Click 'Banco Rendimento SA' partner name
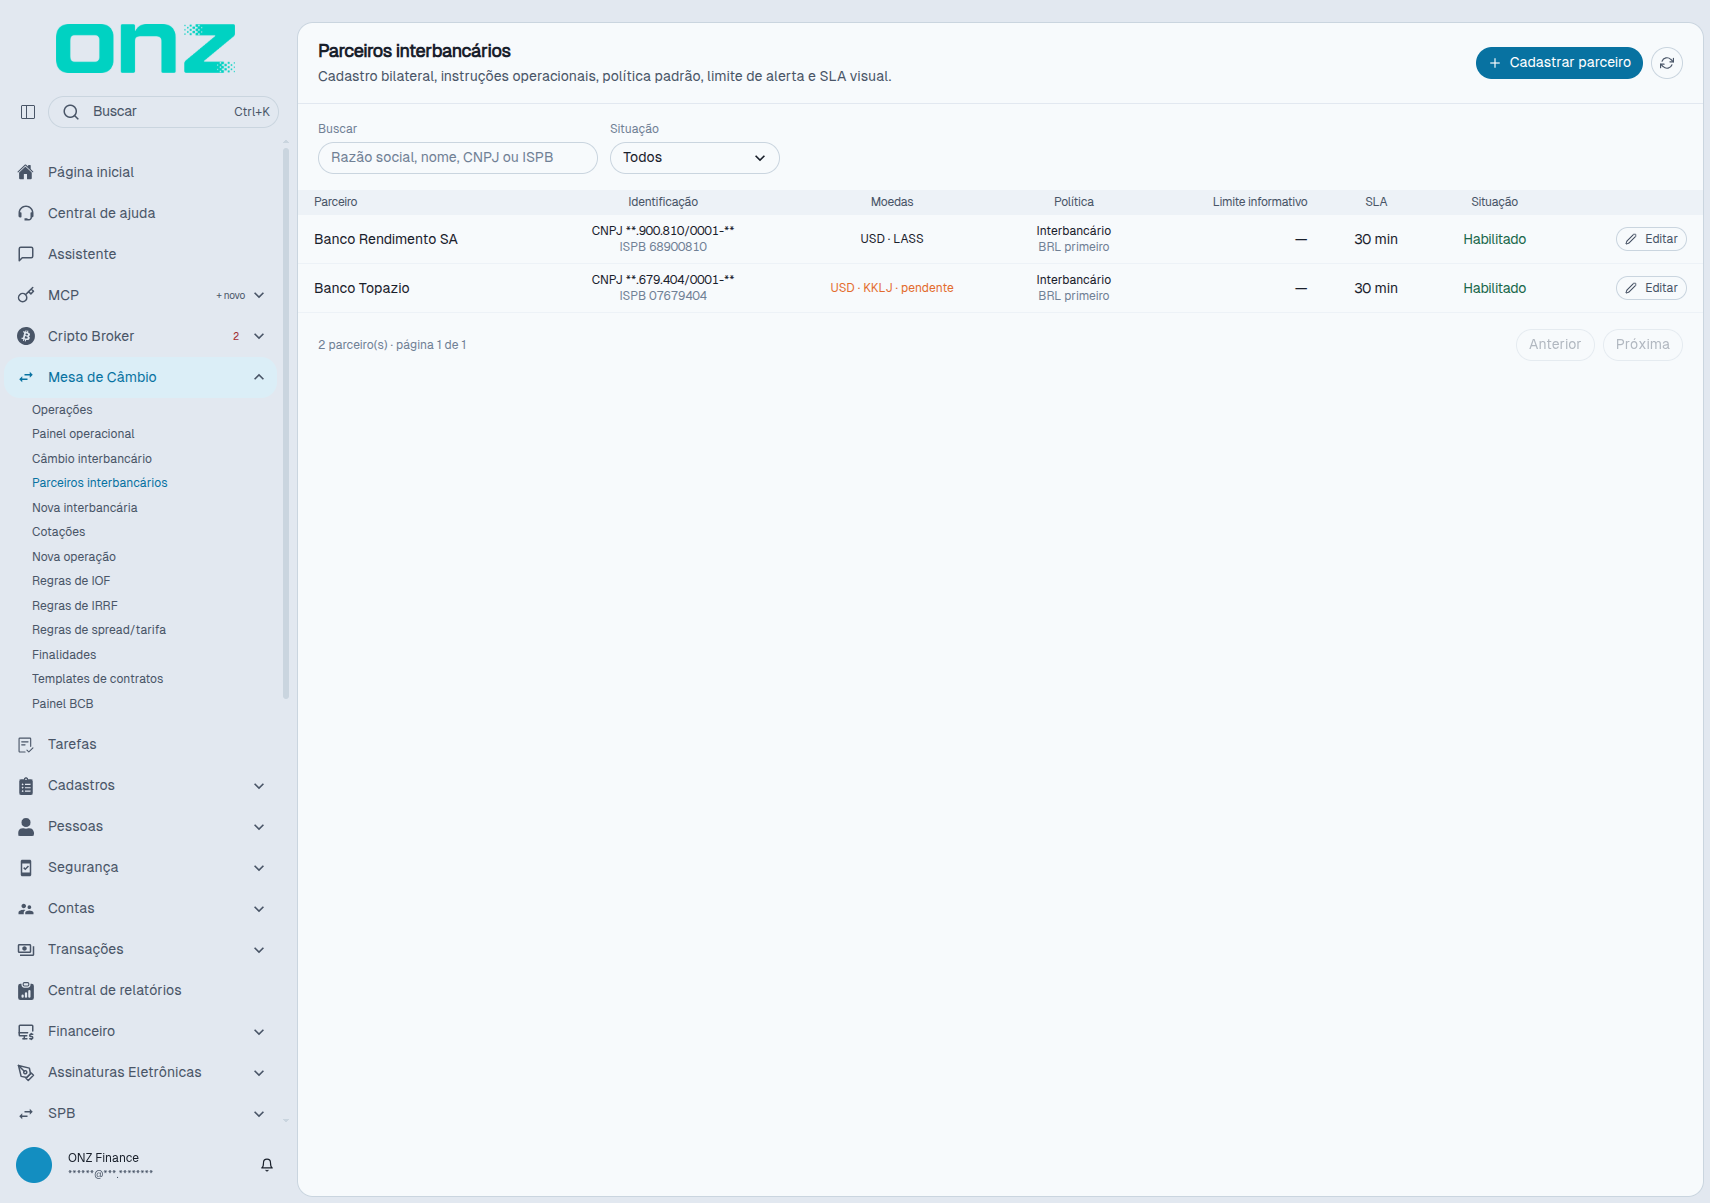 [x=386, y=239]
